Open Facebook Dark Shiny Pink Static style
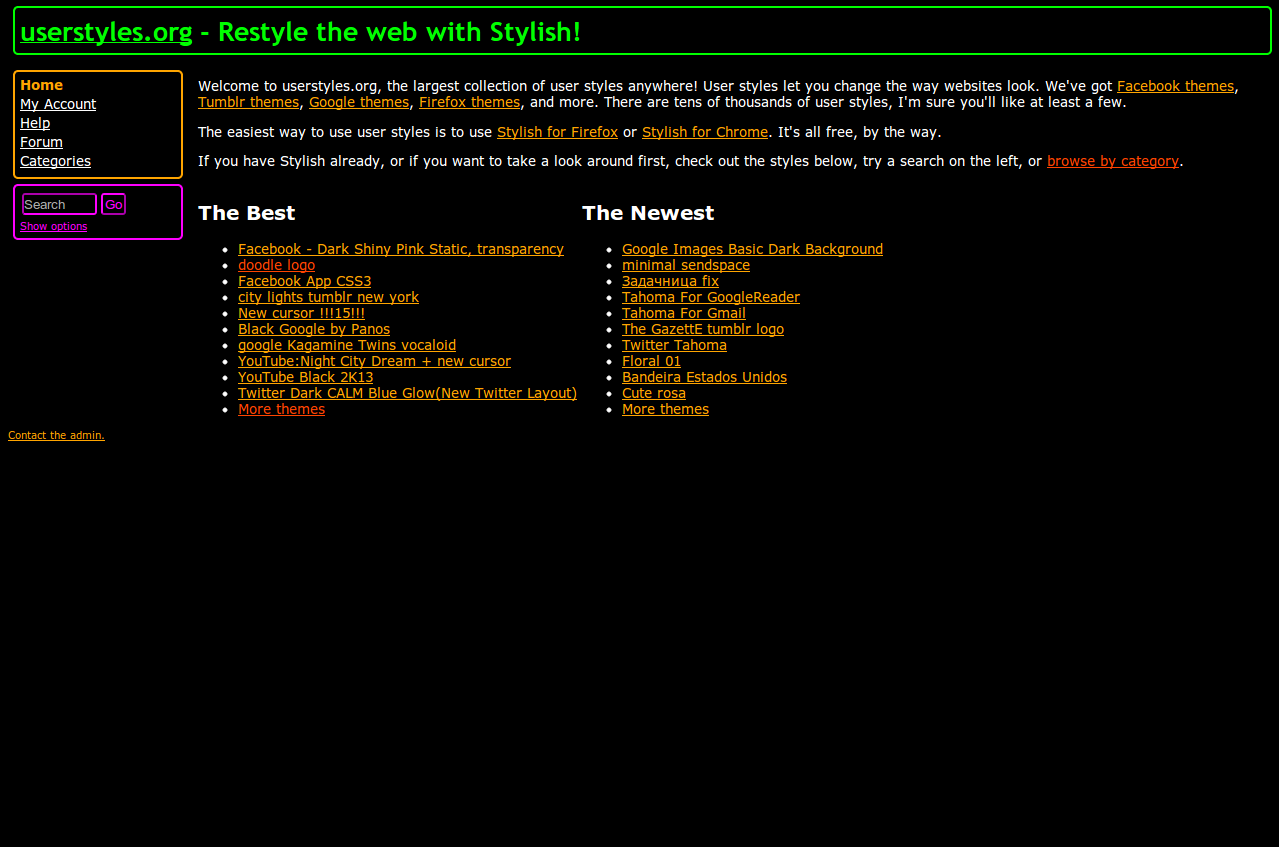 [401, 249]
